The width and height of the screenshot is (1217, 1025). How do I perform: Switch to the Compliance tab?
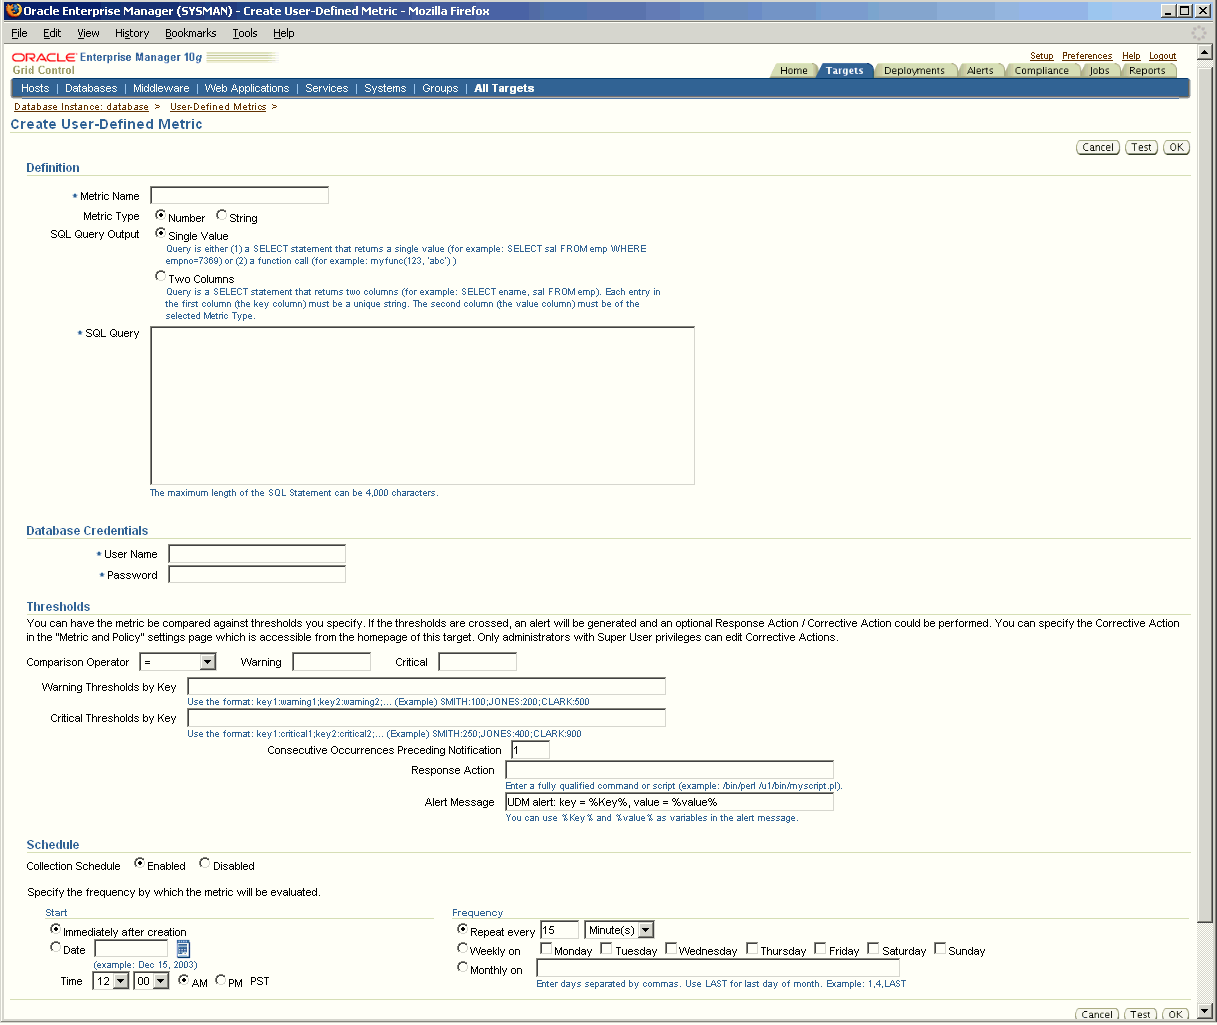pos(1041,71)
